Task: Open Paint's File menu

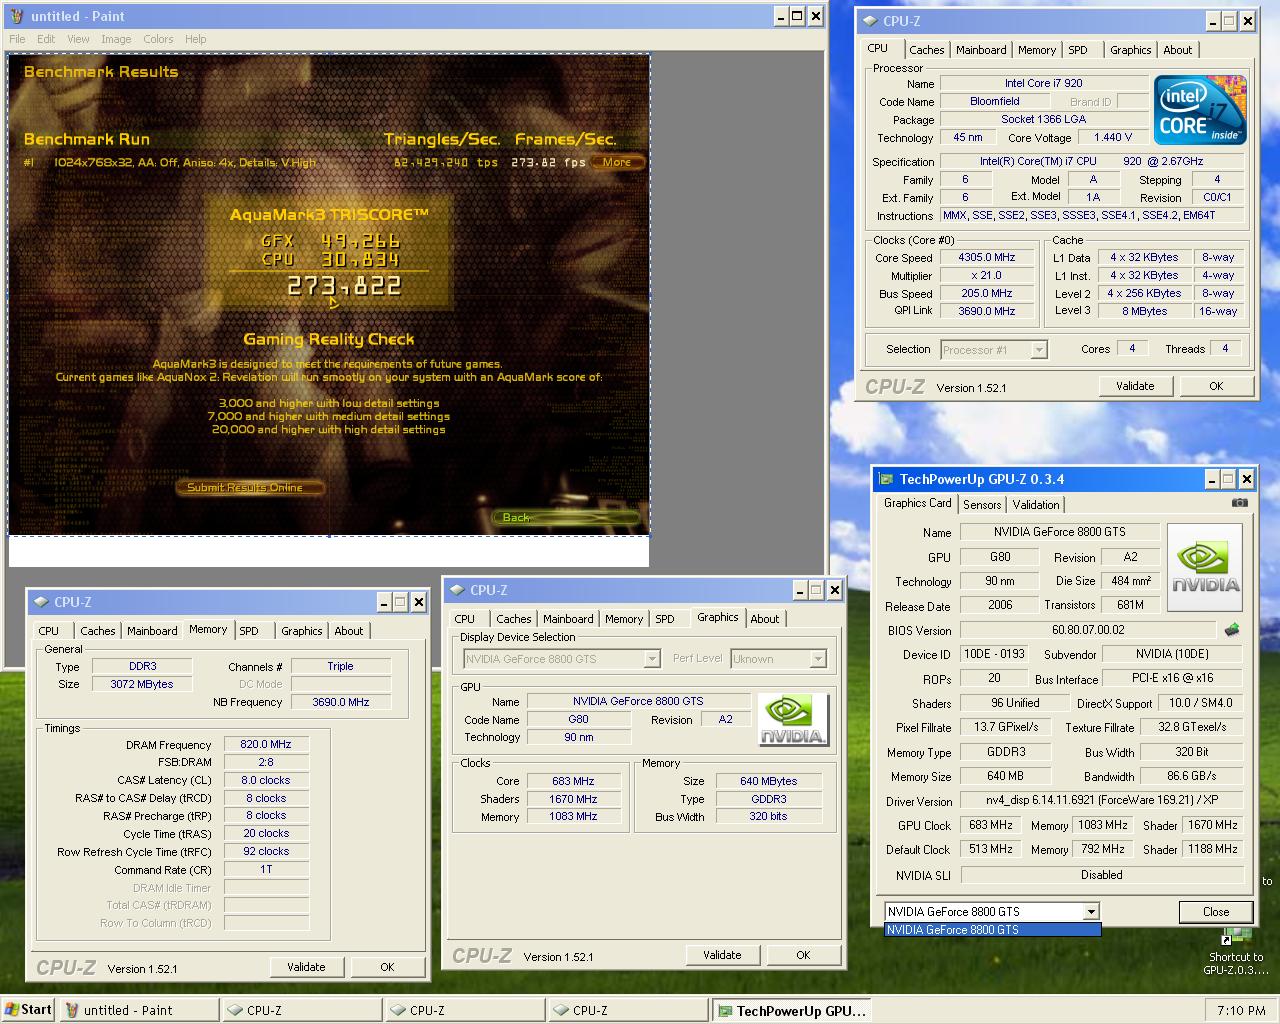Action: pyautogui.click(x=17, y=39)
